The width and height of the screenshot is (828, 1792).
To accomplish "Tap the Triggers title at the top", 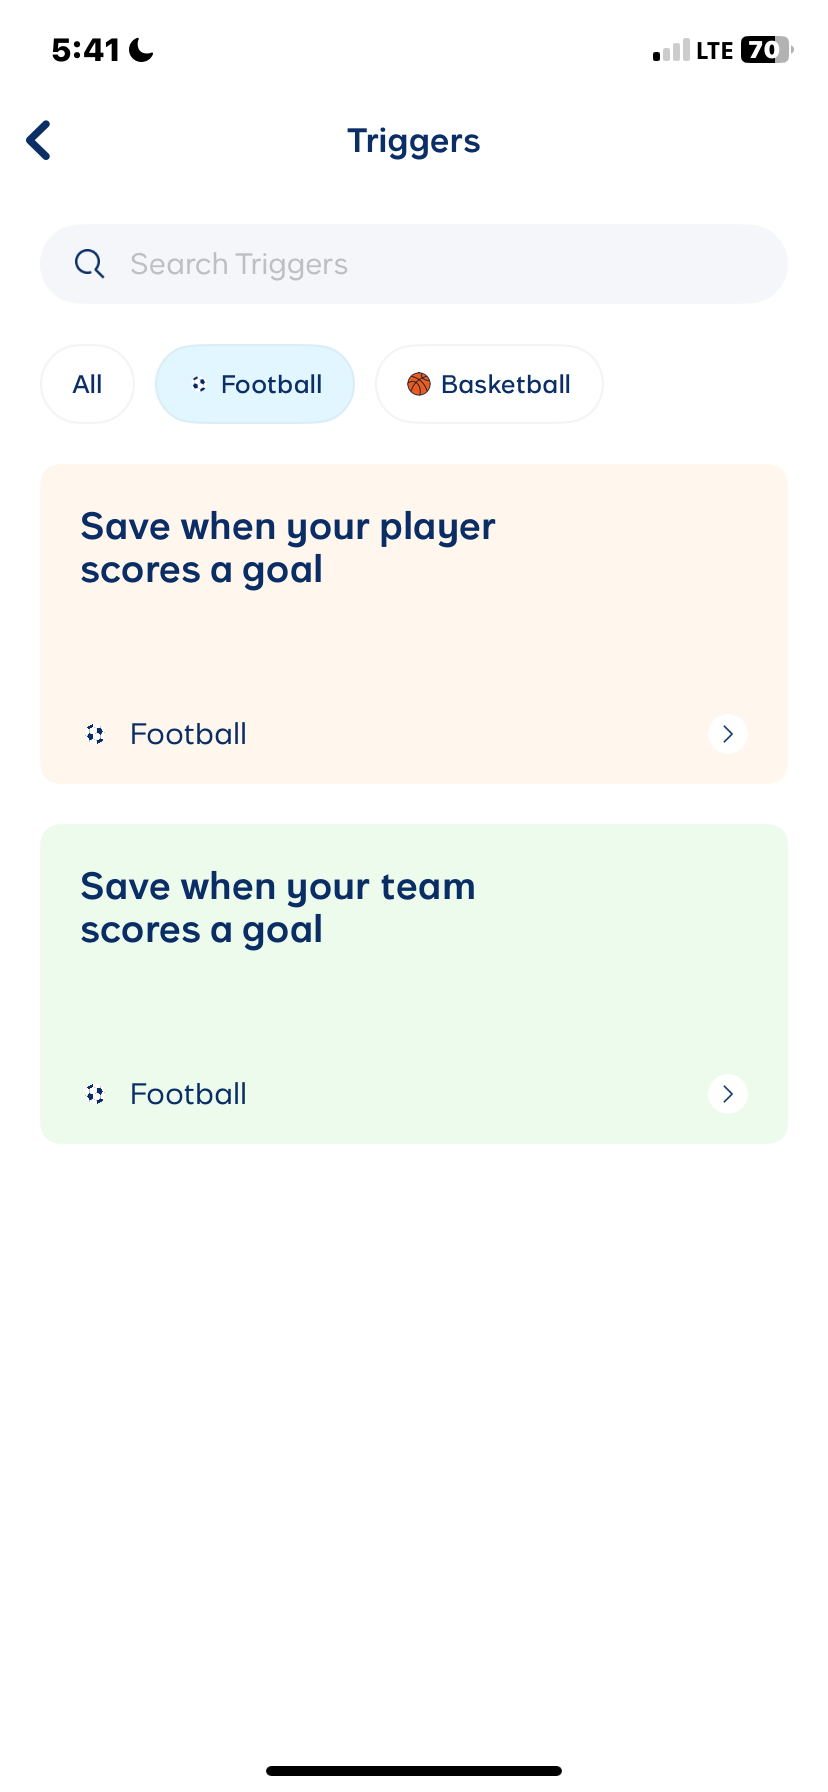I will pyautogui.click(x=413, y=140).
